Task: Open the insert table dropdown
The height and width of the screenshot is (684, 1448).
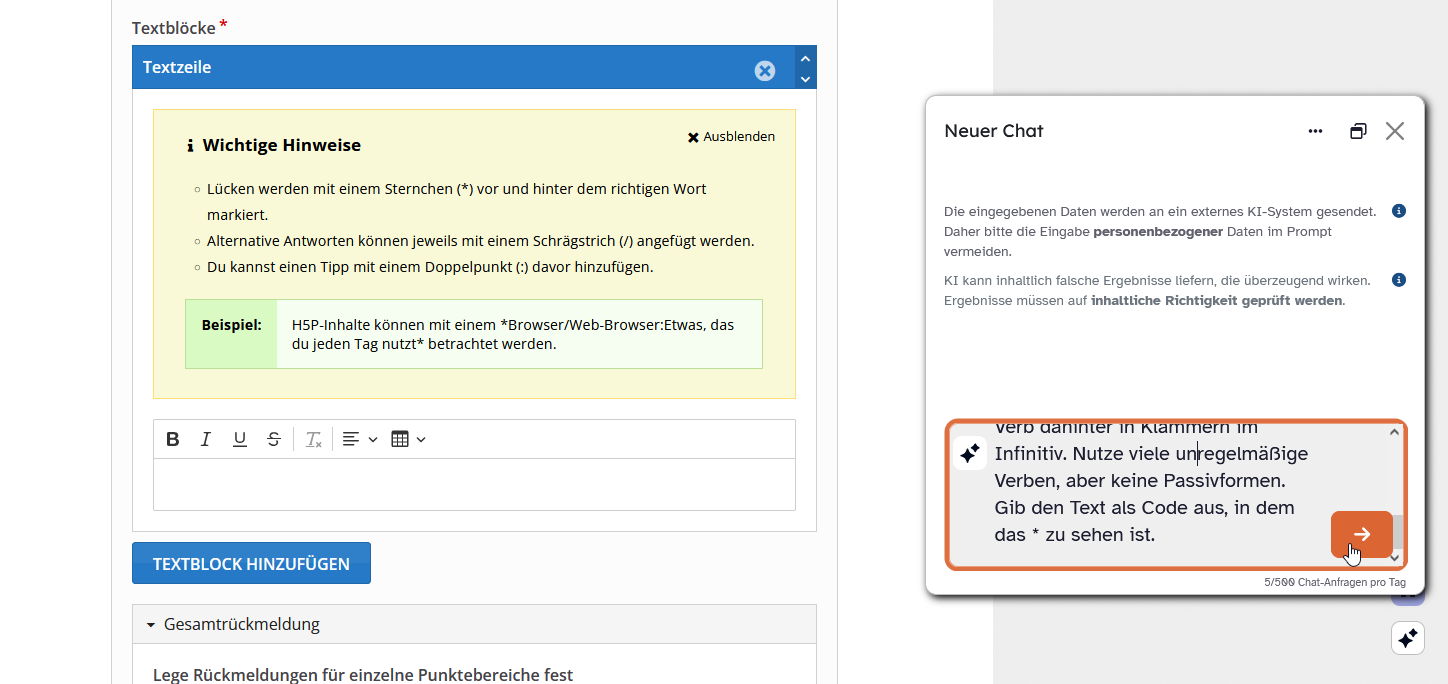Action: click(x=408, y=439)
